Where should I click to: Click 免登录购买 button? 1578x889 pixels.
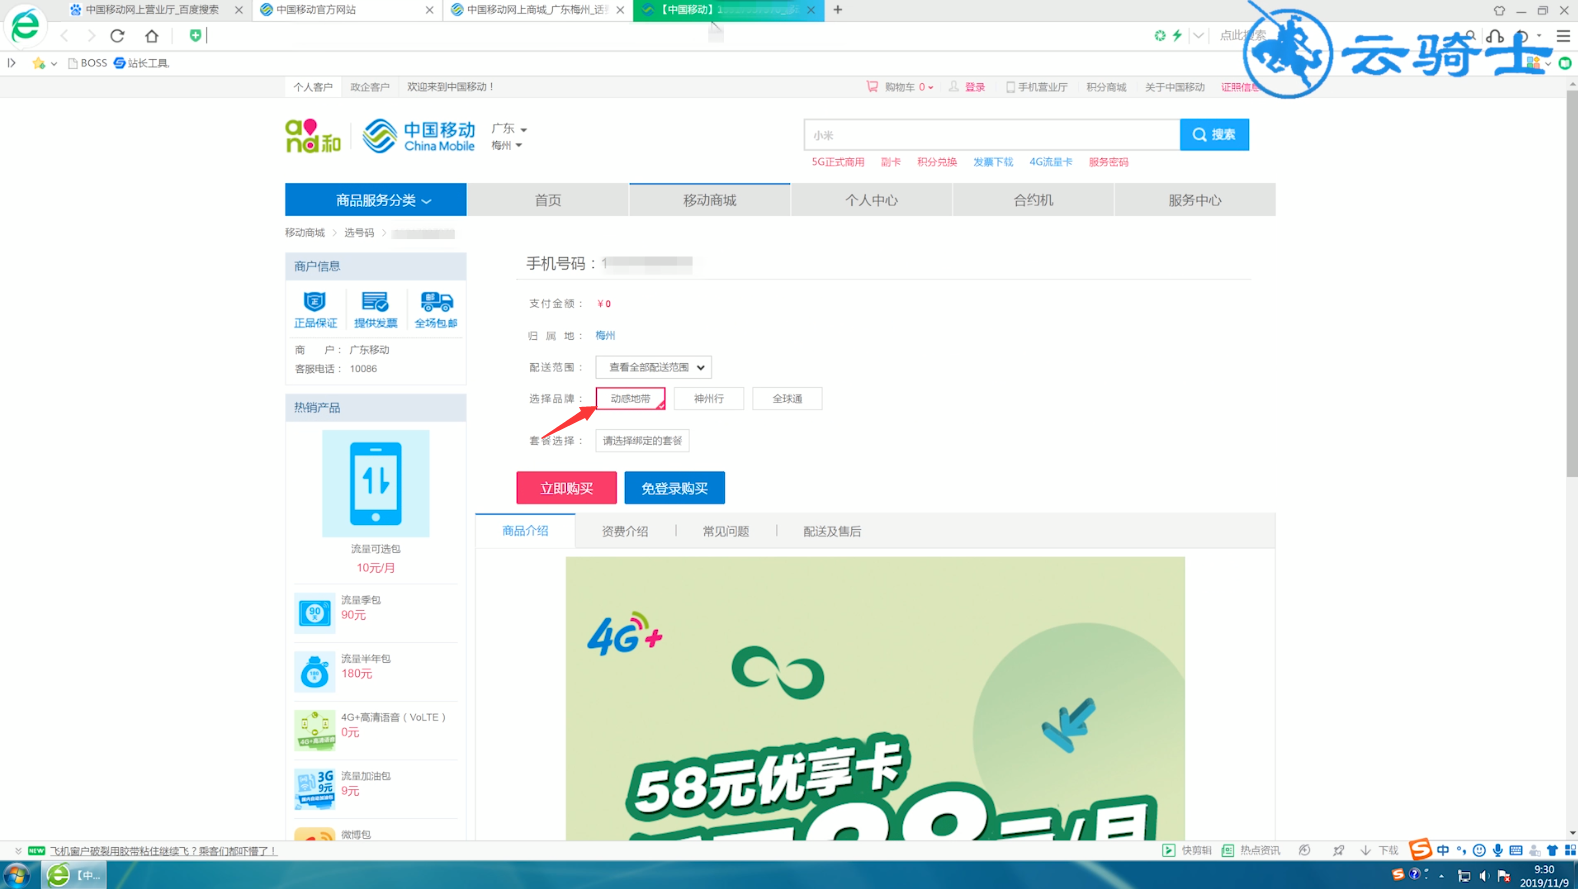pyautogui.click(x=674, y=488)
